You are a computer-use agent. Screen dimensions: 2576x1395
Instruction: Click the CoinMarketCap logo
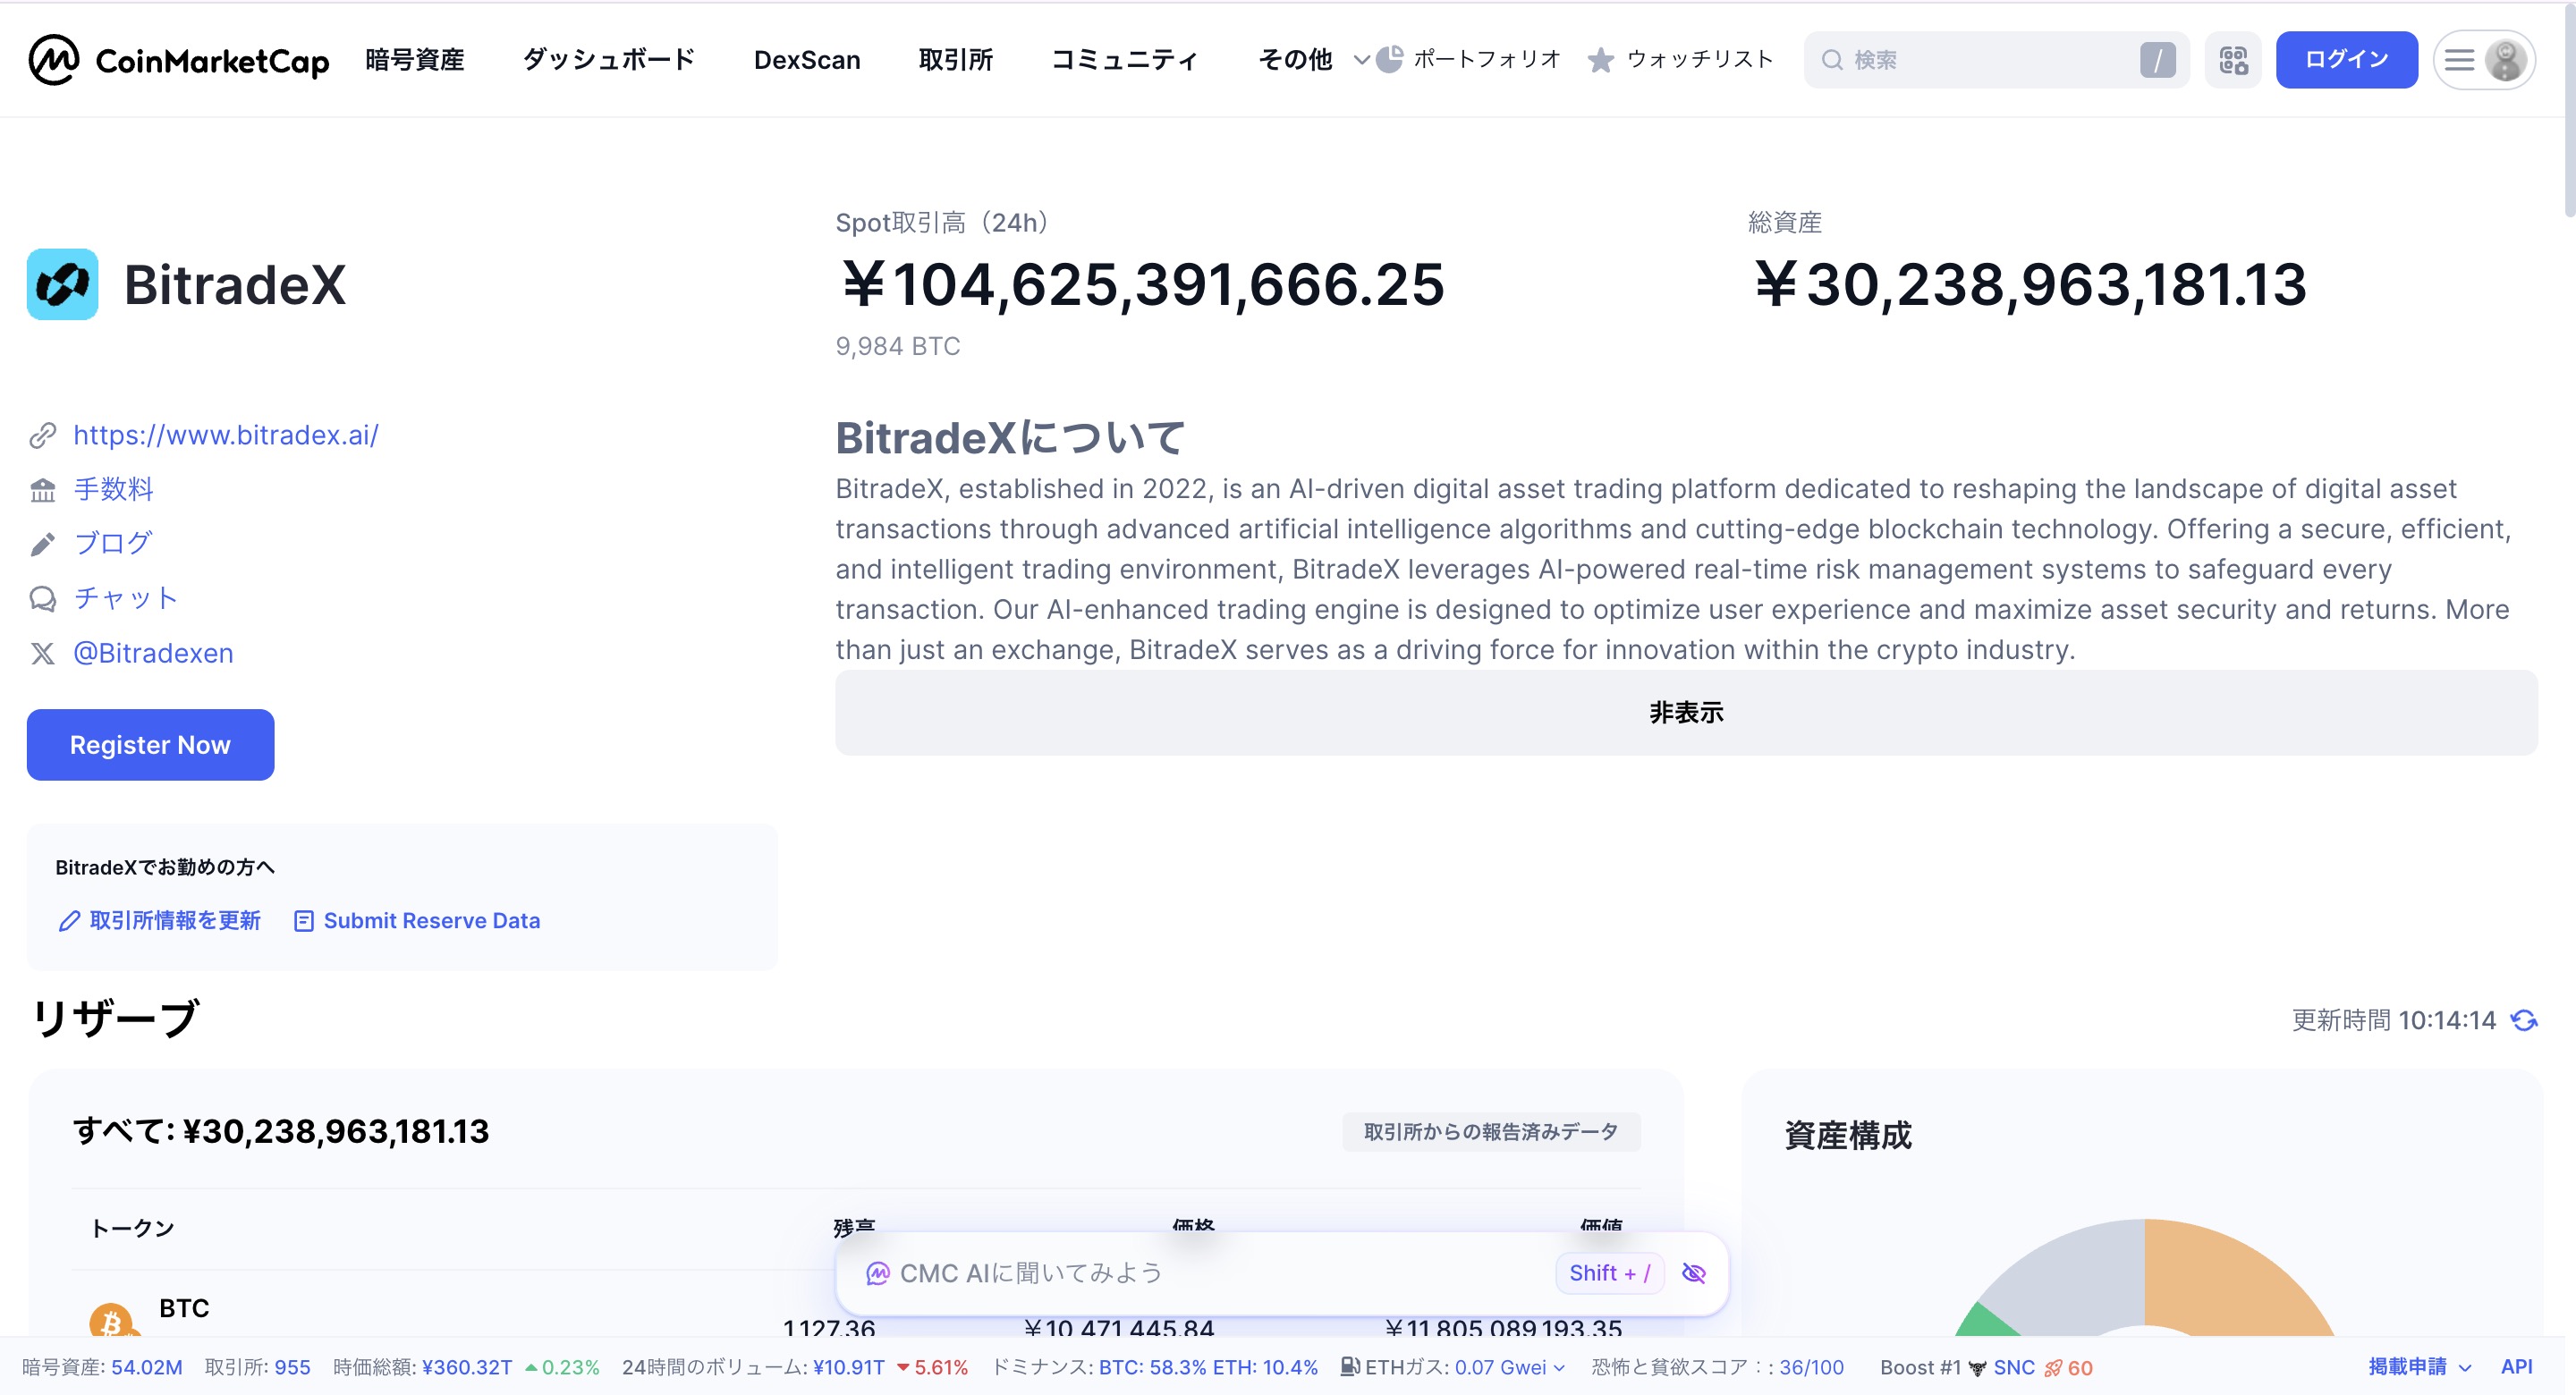pyautogui.click(x=178, y=60)
